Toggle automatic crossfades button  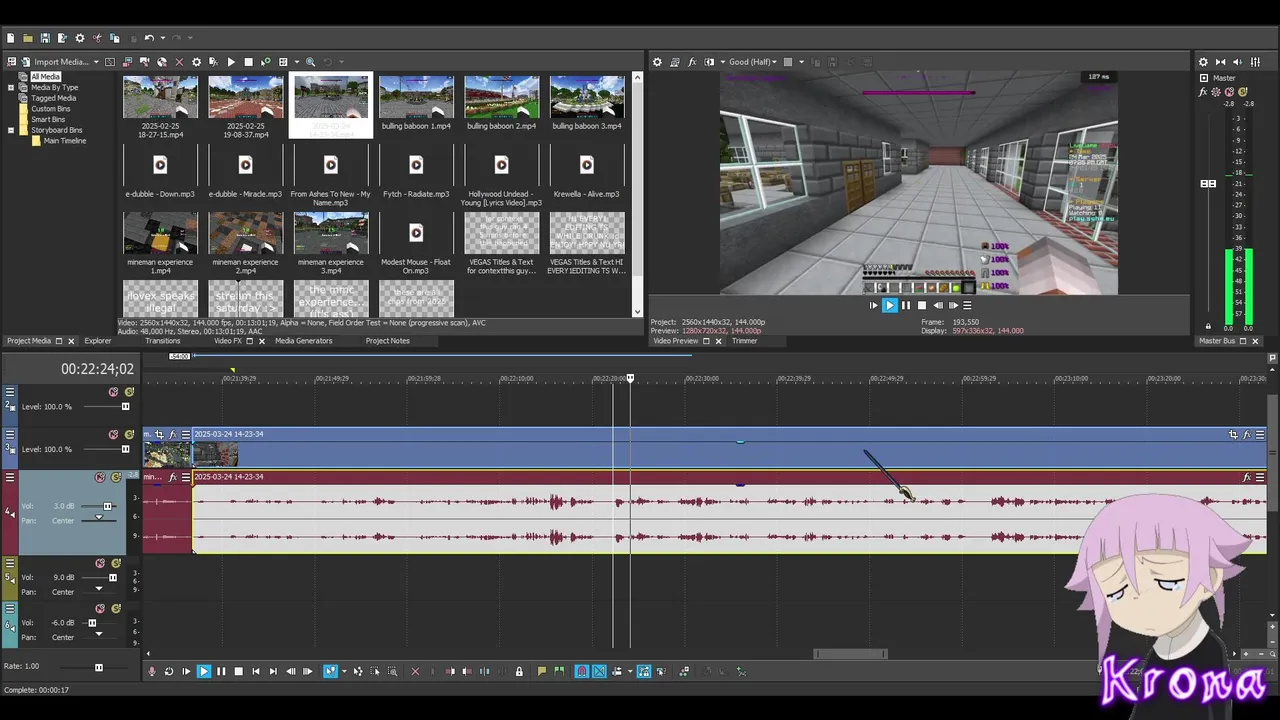(x=599, y=671)
